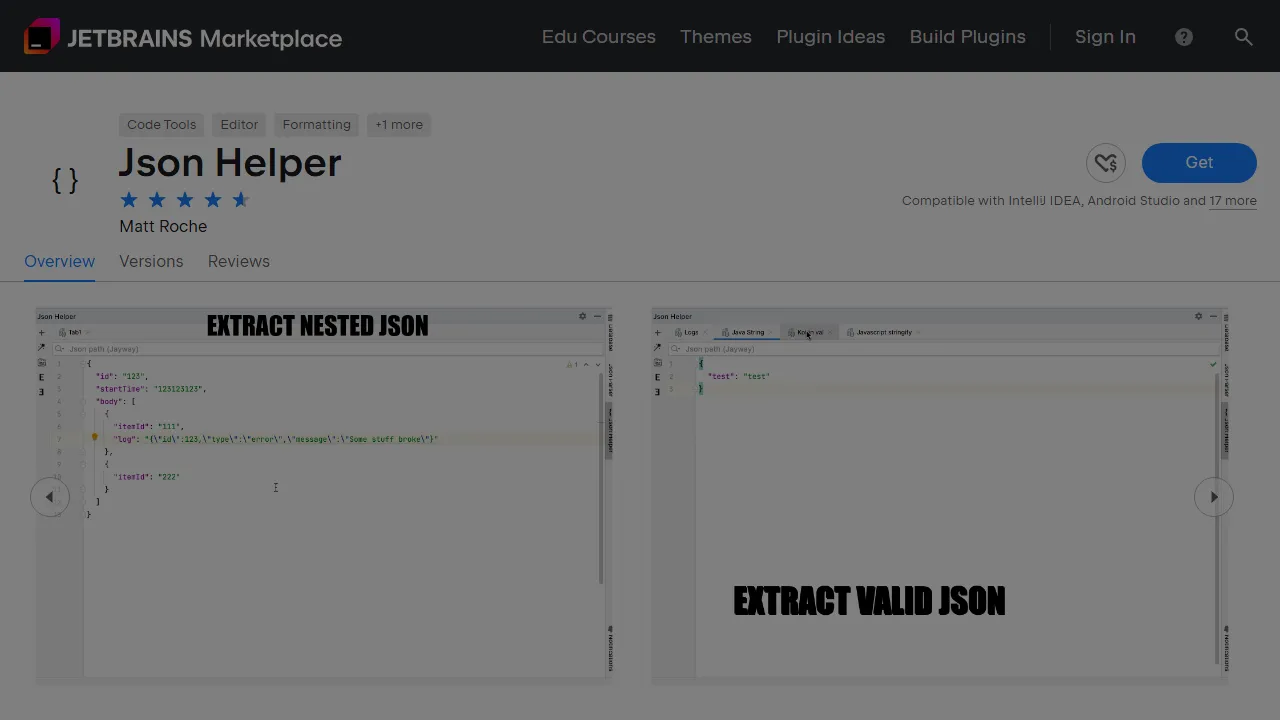Expand the 17 more compatible products list
This screenshot has height=720, width=1280.
point(1233,201)
